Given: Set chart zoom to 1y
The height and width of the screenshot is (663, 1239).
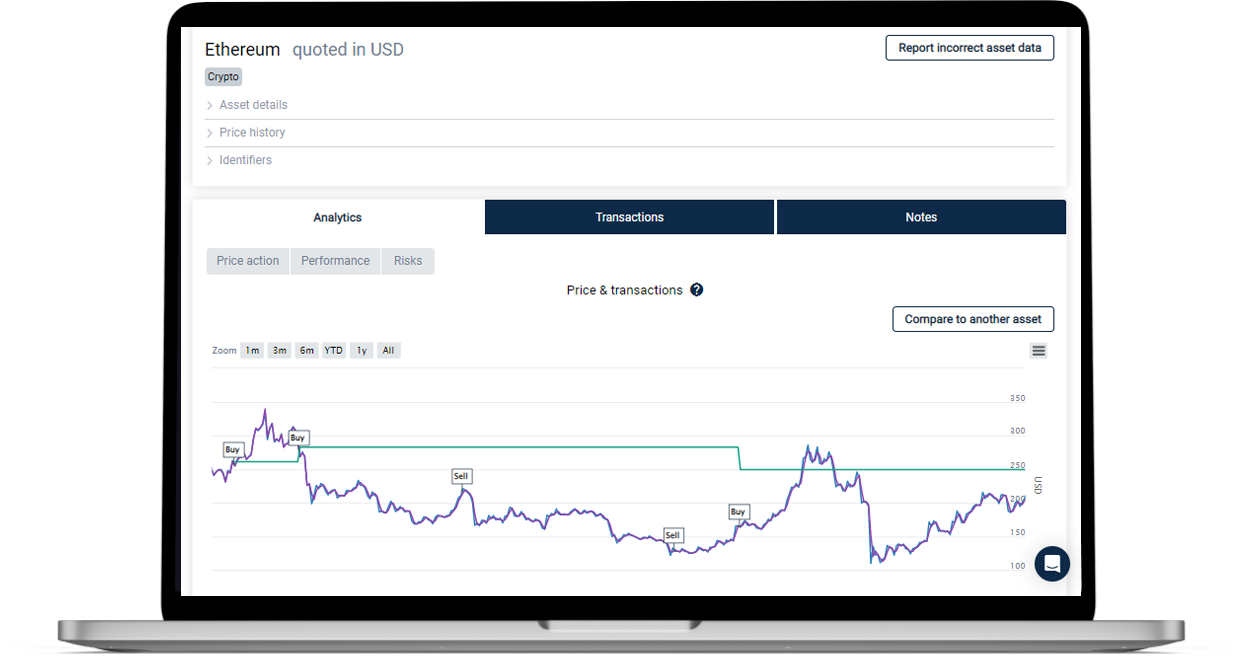Looking at the screenshot, I should [x=362, y=351].
